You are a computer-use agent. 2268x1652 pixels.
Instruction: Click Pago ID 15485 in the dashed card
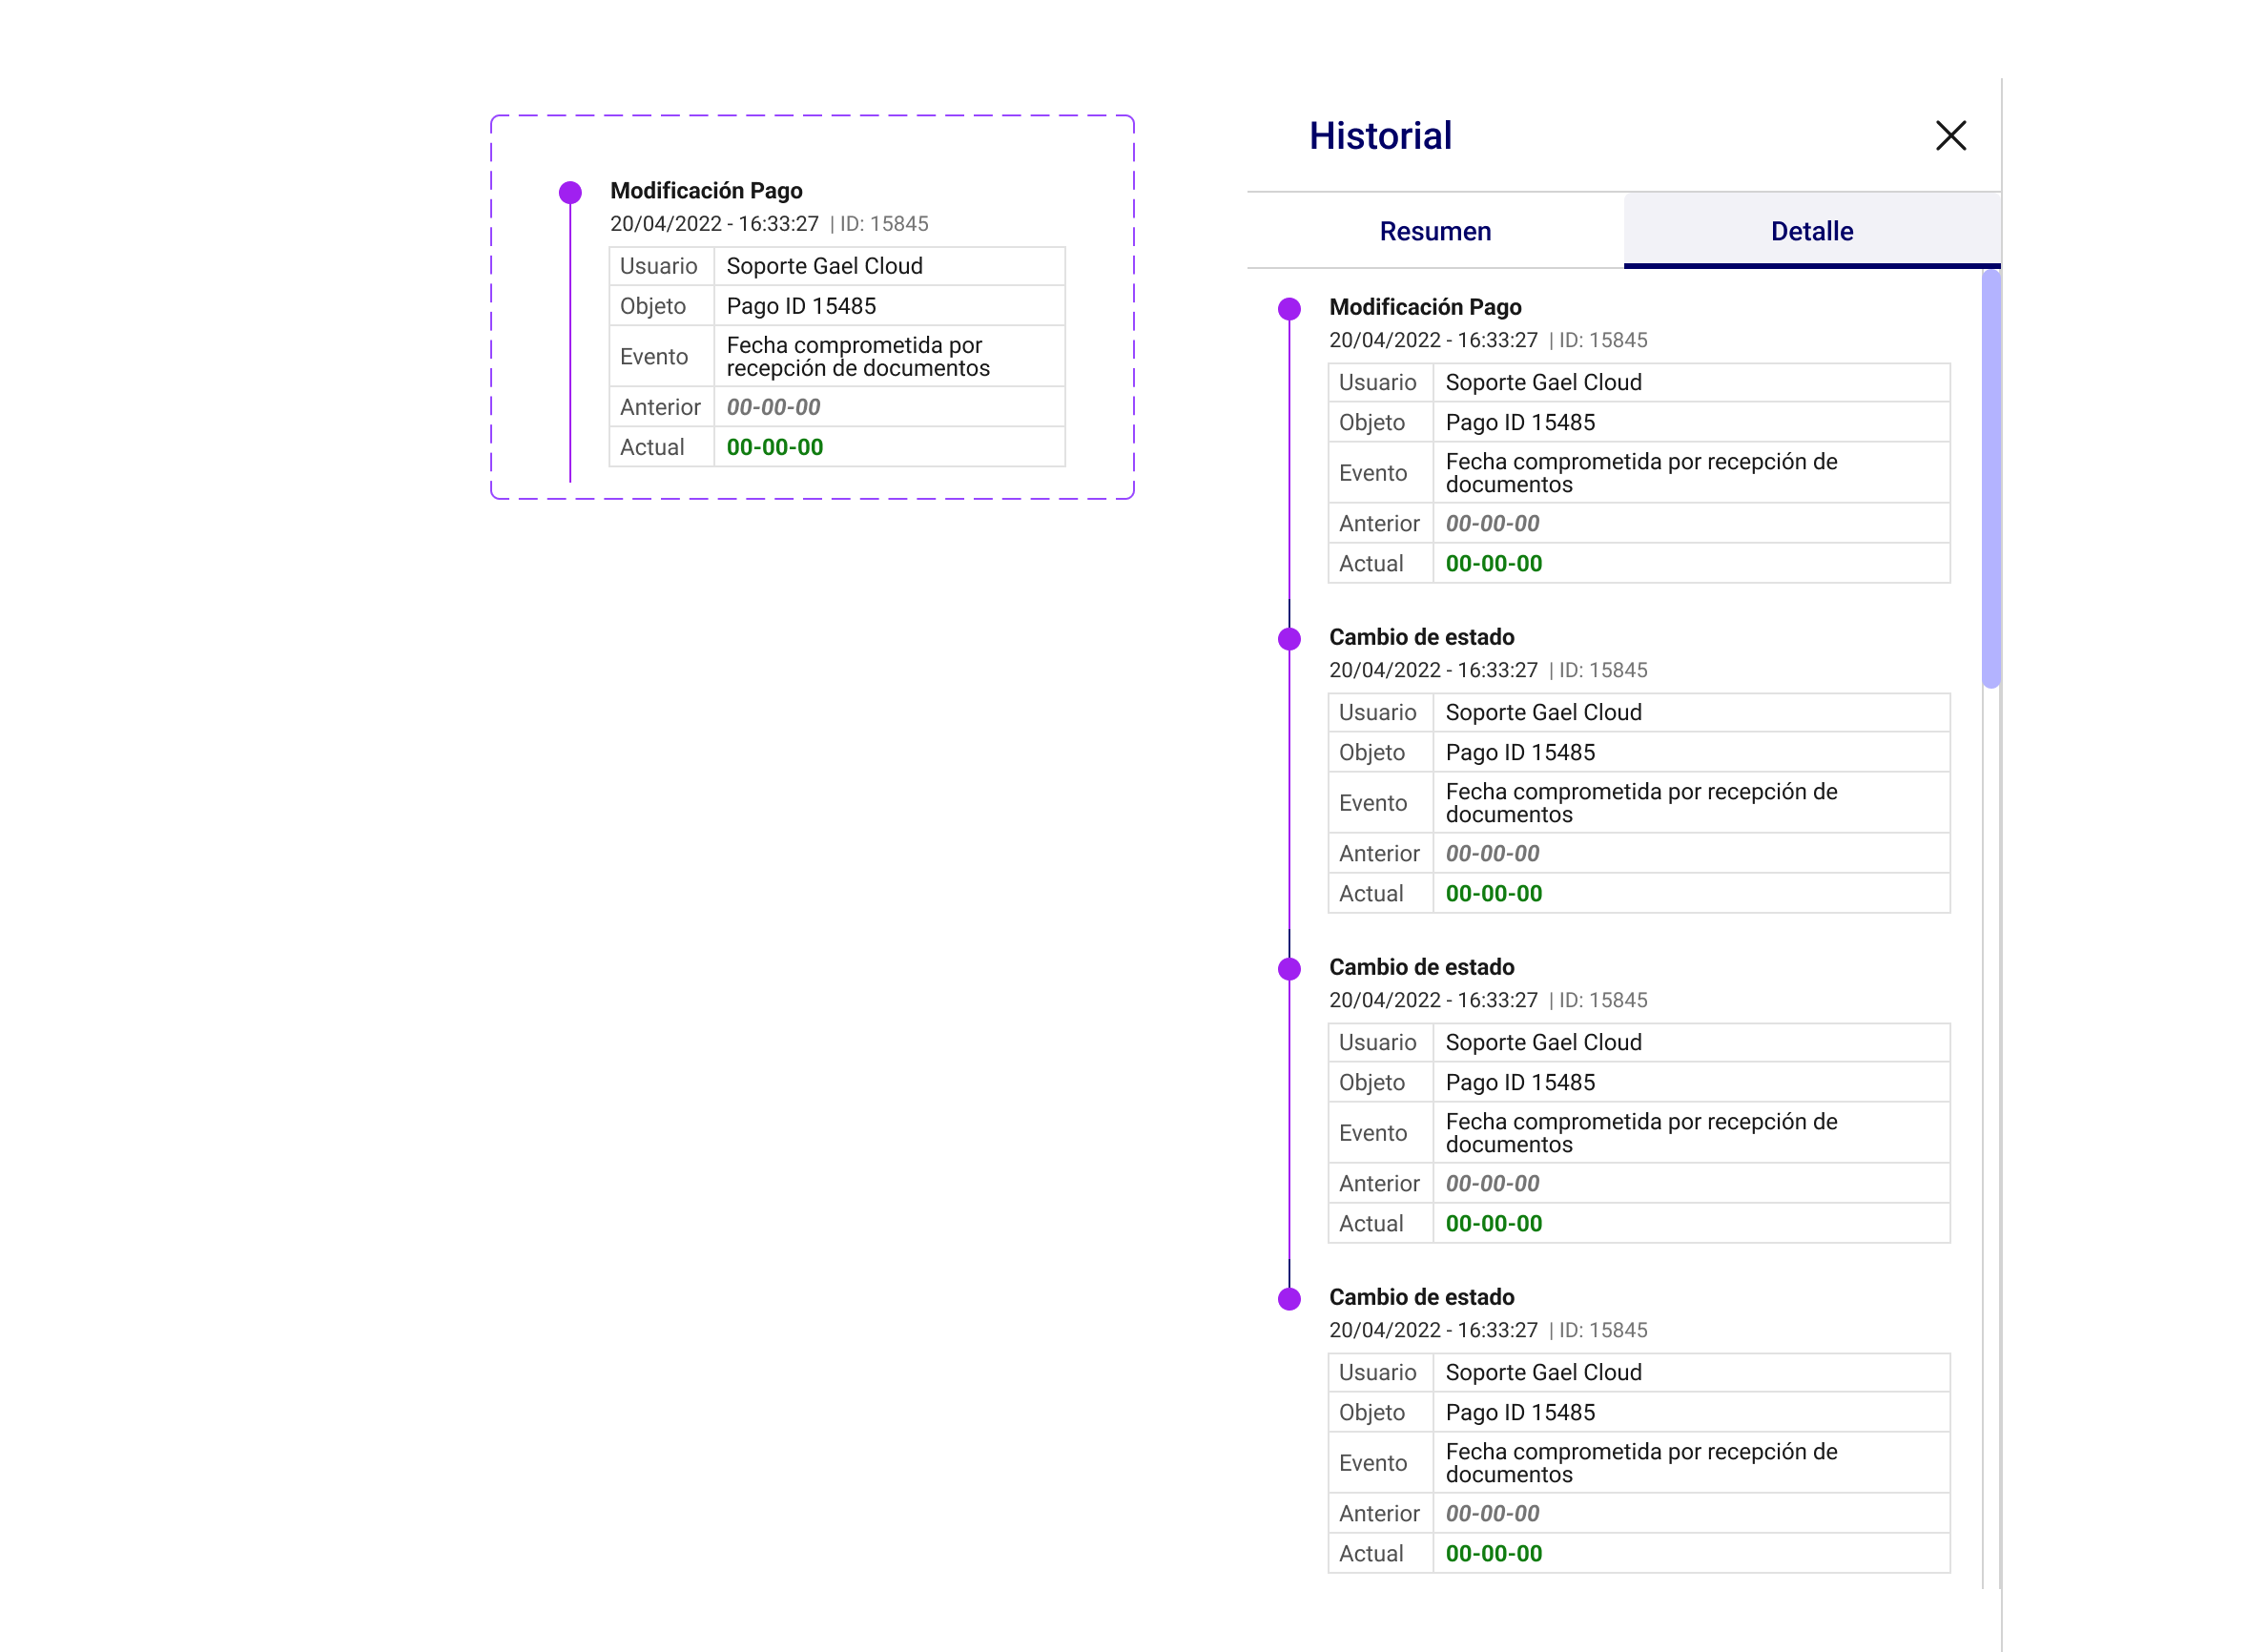tap(801, 306)
